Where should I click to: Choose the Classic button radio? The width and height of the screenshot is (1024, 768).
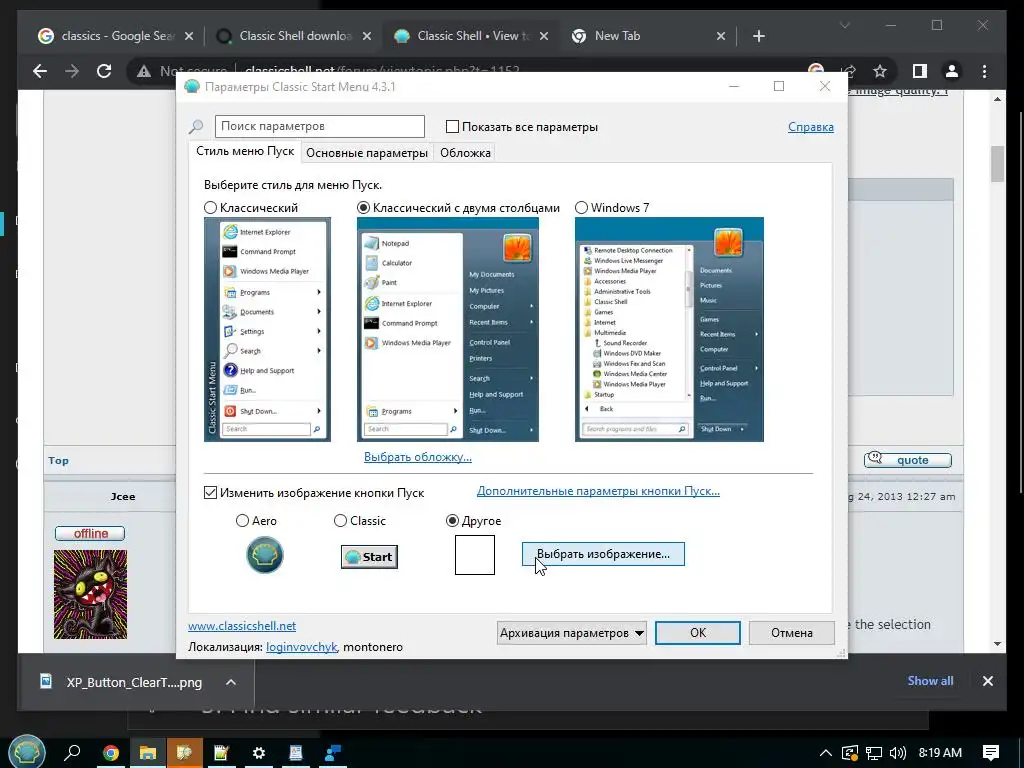click(x=340, y=520)
